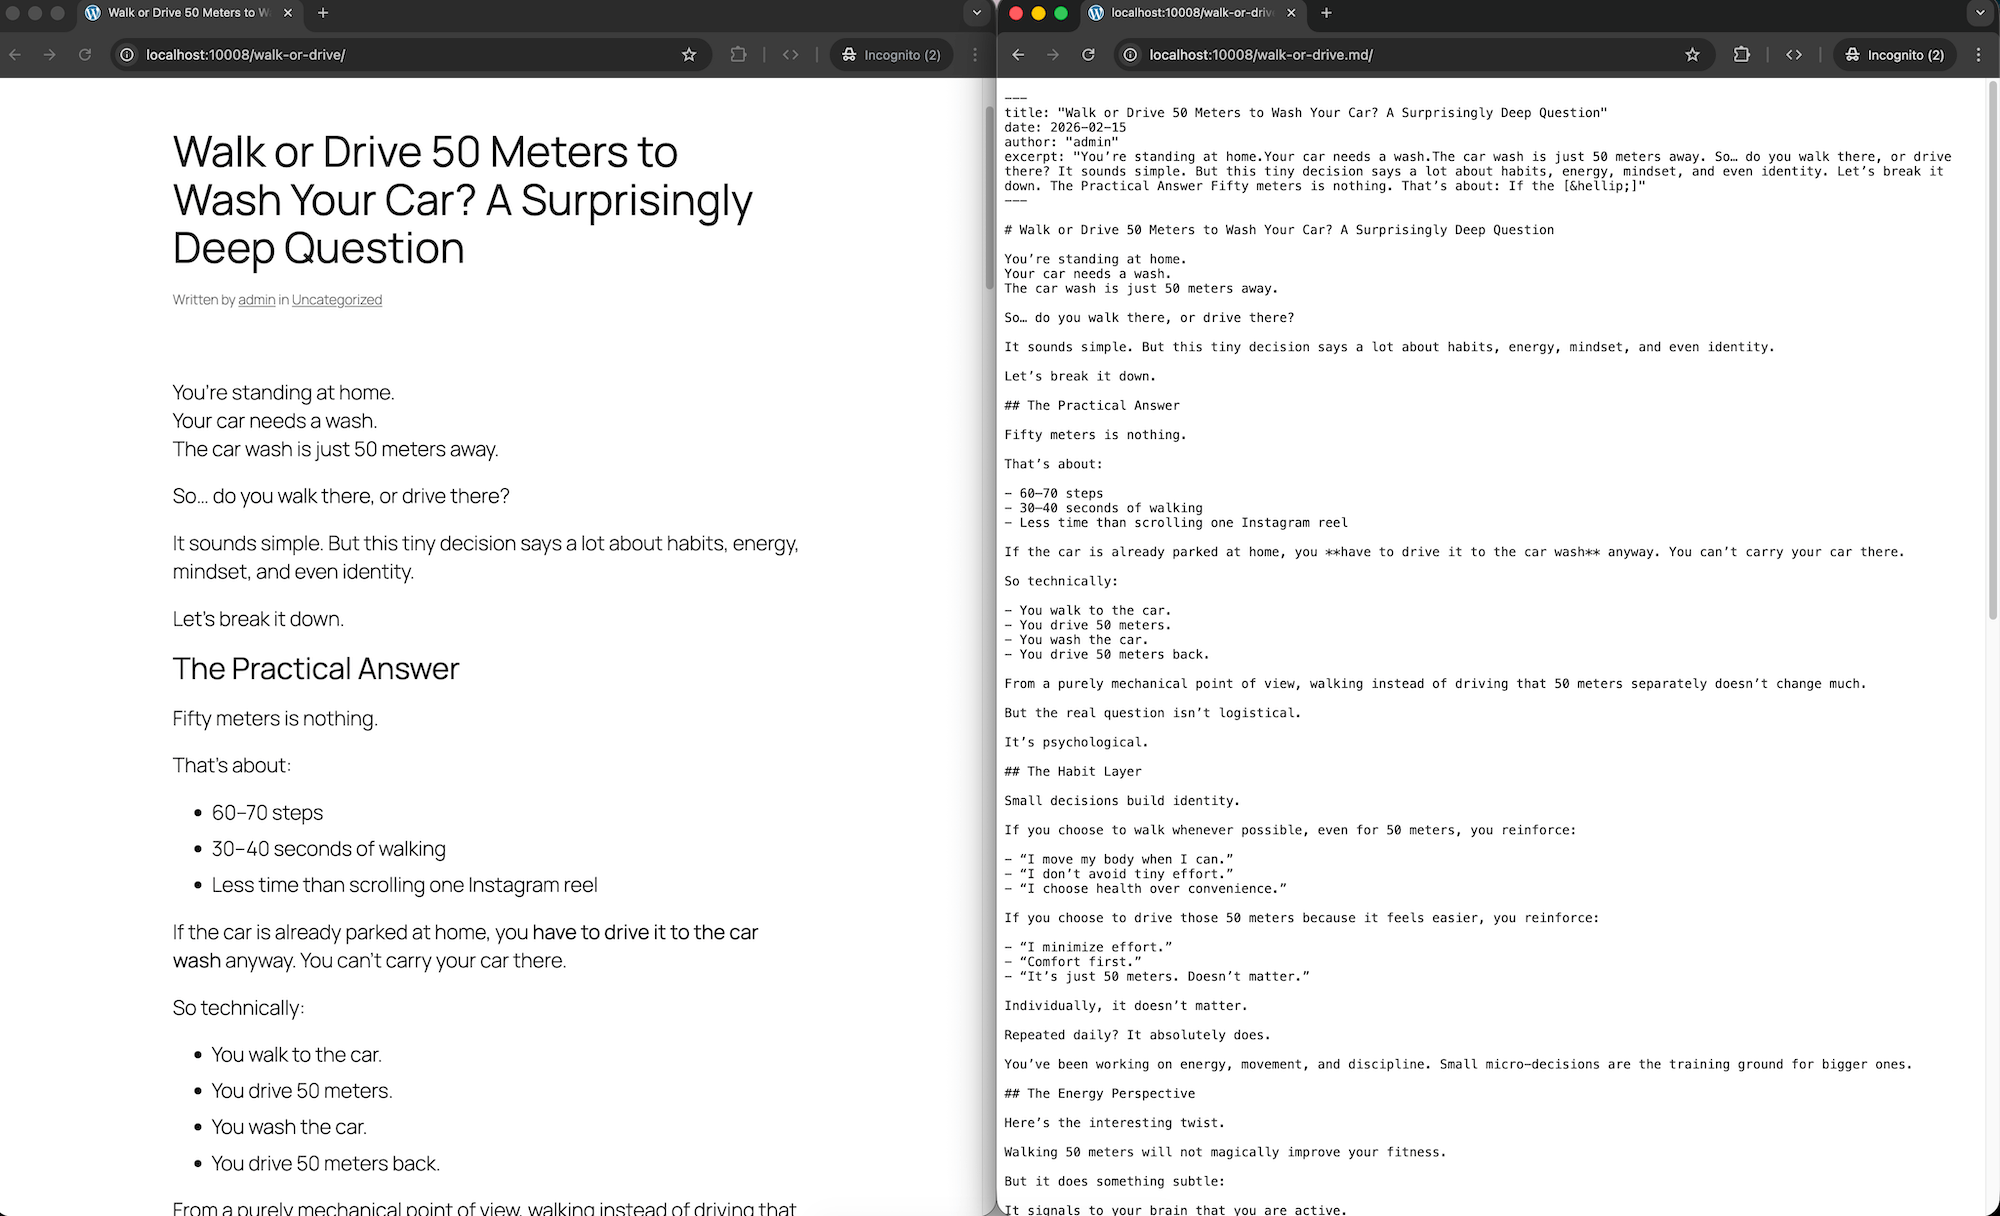The height and width of the screenshot is (1216, 2000).
Task: Reload page in left browser window
Action: 85,55
